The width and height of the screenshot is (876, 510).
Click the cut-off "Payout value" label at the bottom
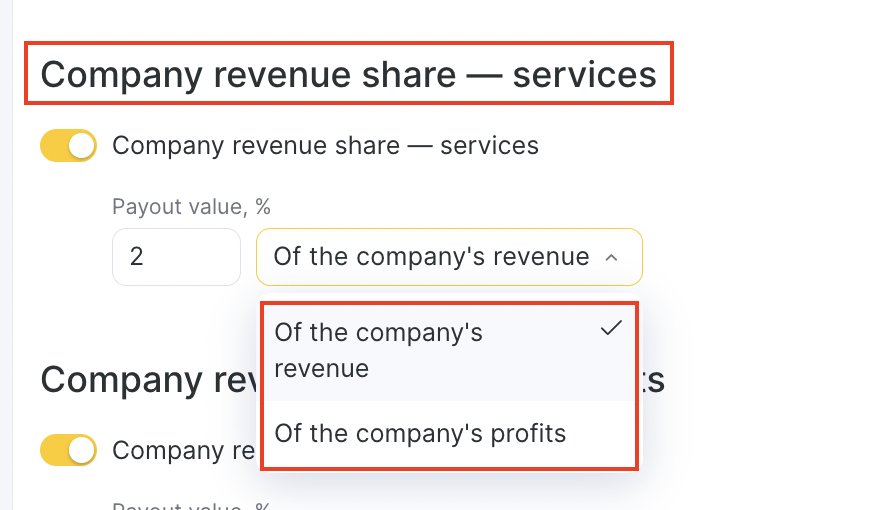click(x=191, y=505)
